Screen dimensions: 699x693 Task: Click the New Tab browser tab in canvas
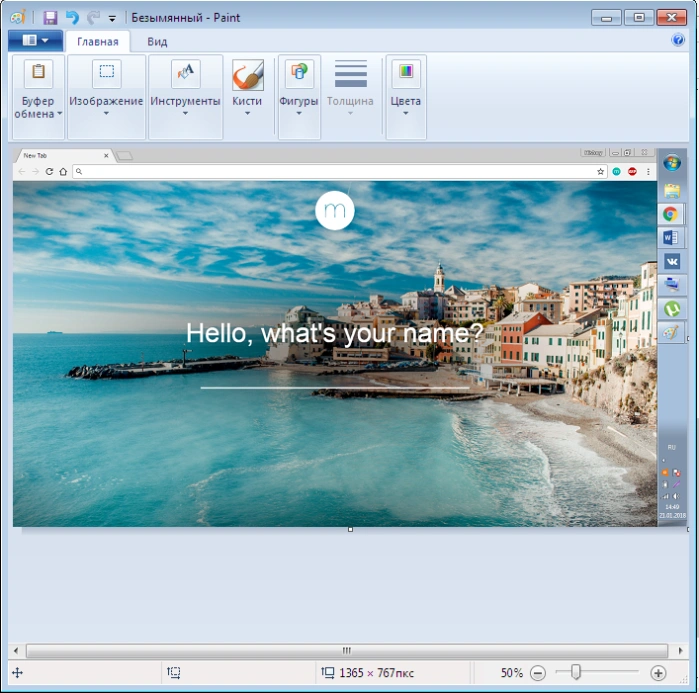tap(62, 156)
